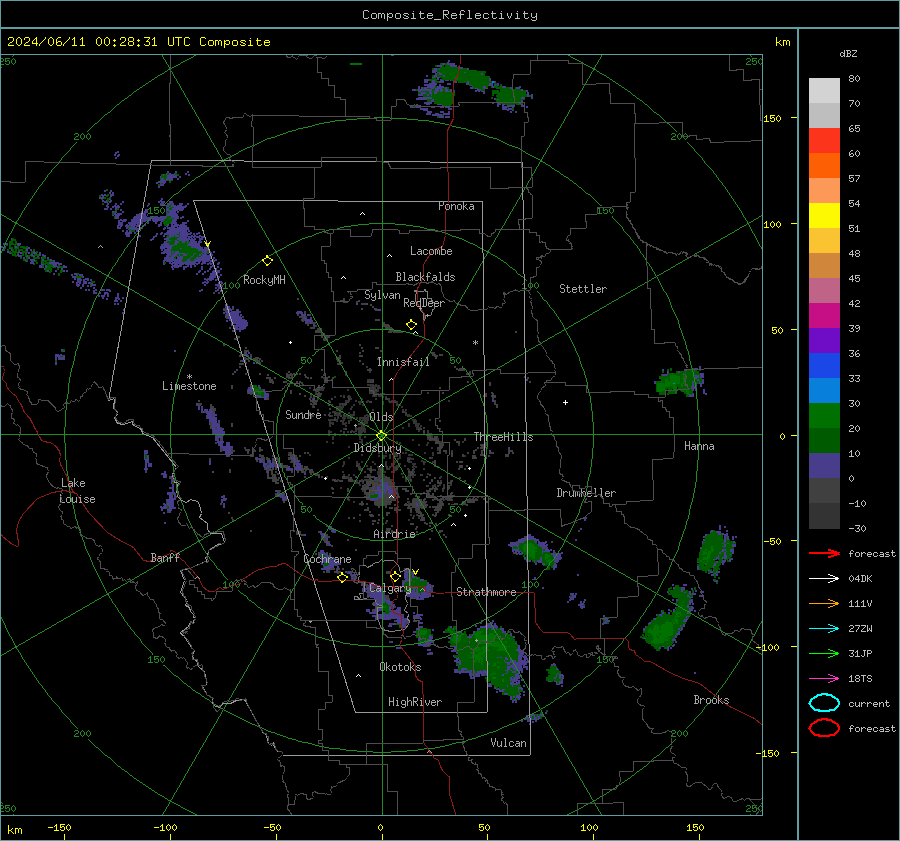Click the Hanna label
This screenshot has height=841, width=900.
[699, 446]
